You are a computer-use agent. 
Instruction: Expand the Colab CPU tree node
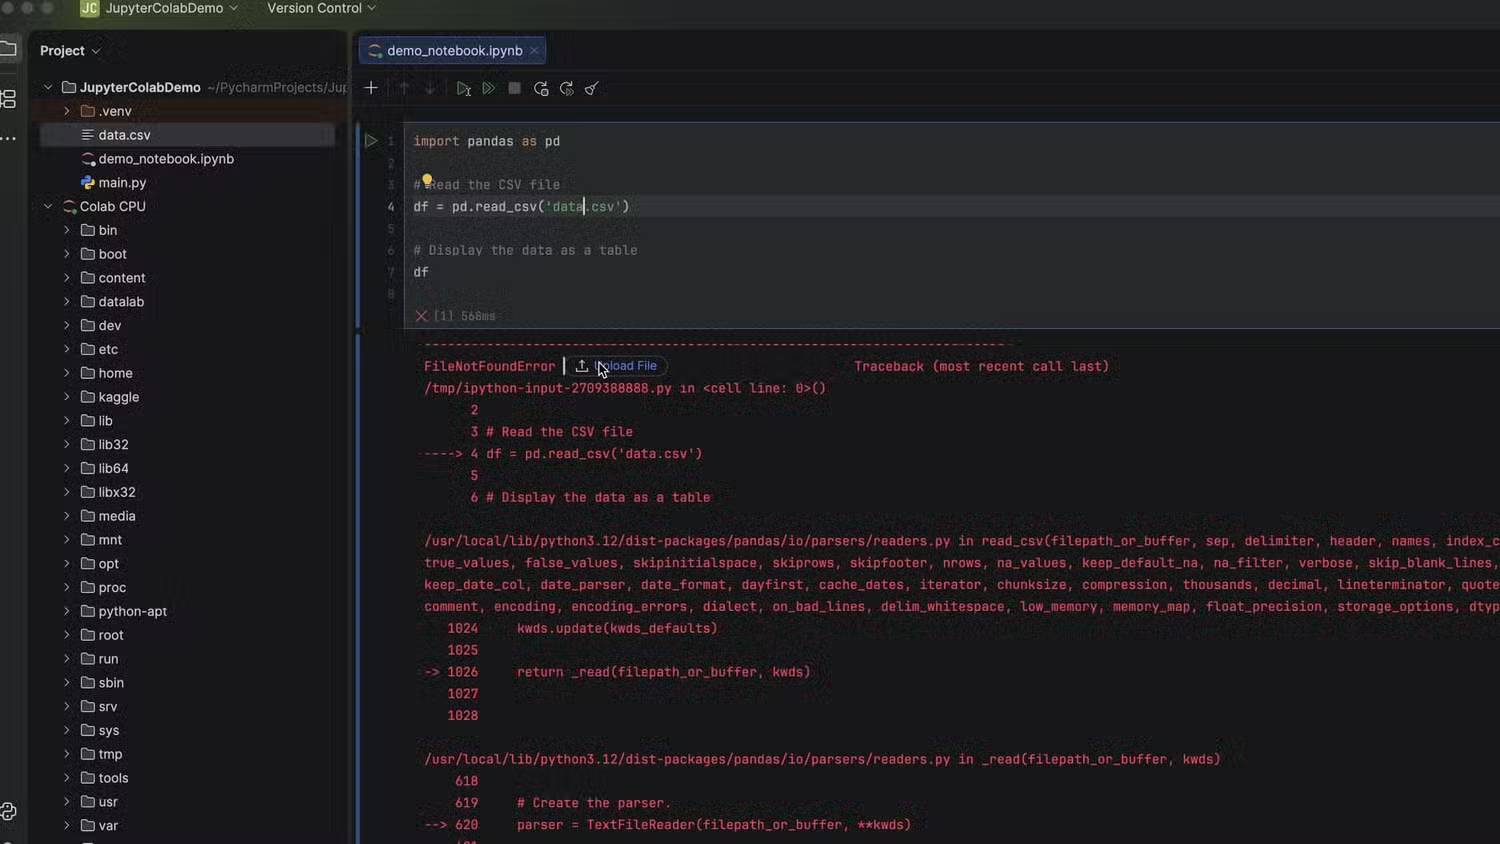click(x=47, y=206)
